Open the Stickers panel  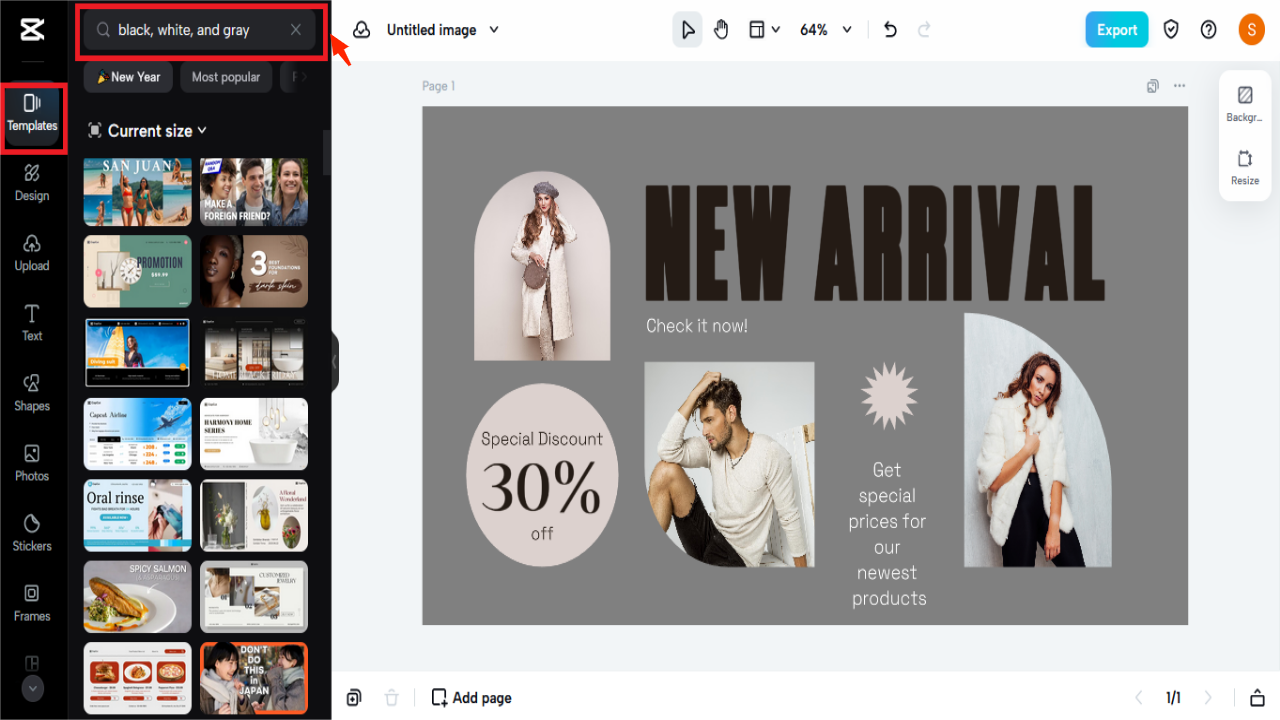click(32, 532)
